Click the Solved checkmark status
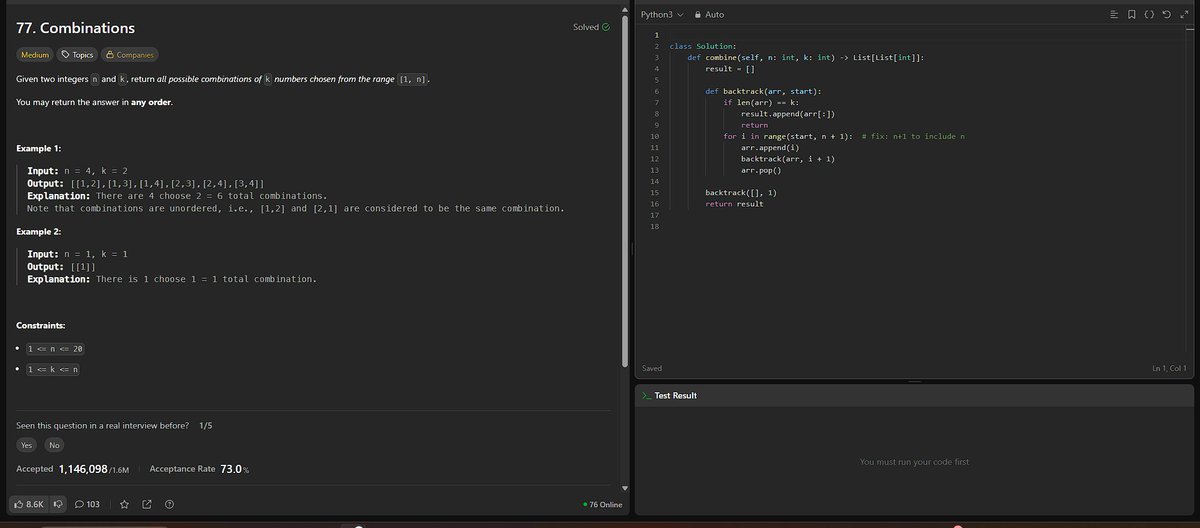1200x528 pixels. pyautogui.click(x=591, y=27)
